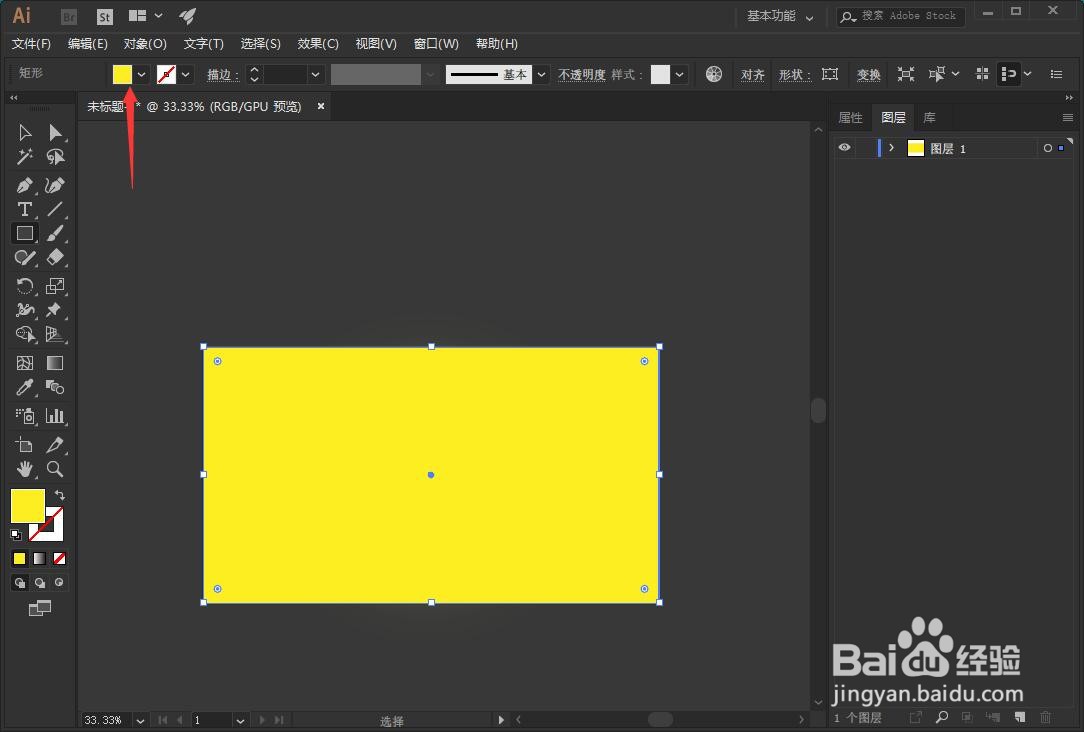1084x732 pixels.
Task: Set the fill to none in toolbox
Action: [59, 559]
